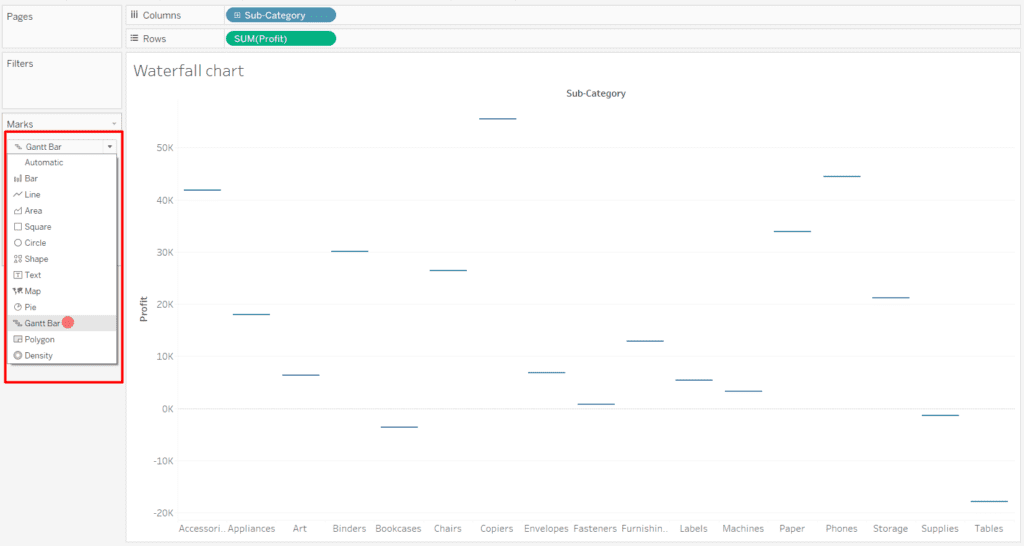Image resolution: width=1024 pixels, height=546 pixels.
Task: Click the 50K axis tick label
Action: 165,148
